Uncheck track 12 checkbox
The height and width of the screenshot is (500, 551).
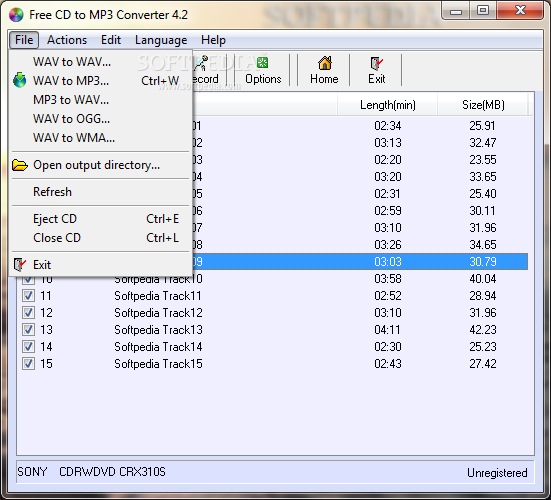tap(28, 312)
